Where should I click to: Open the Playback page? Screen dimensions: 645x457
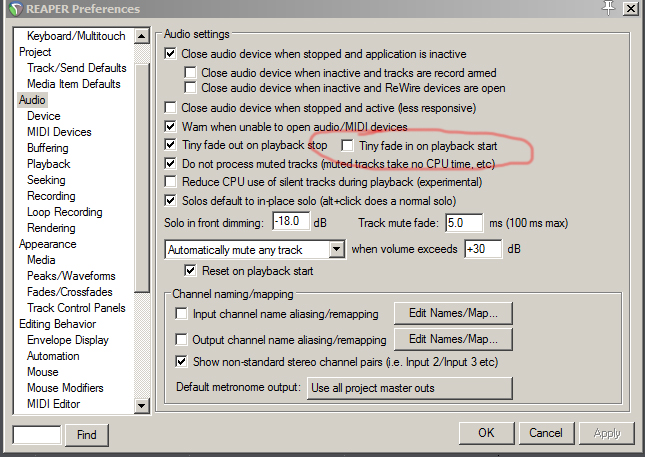(x=49, y=164)
